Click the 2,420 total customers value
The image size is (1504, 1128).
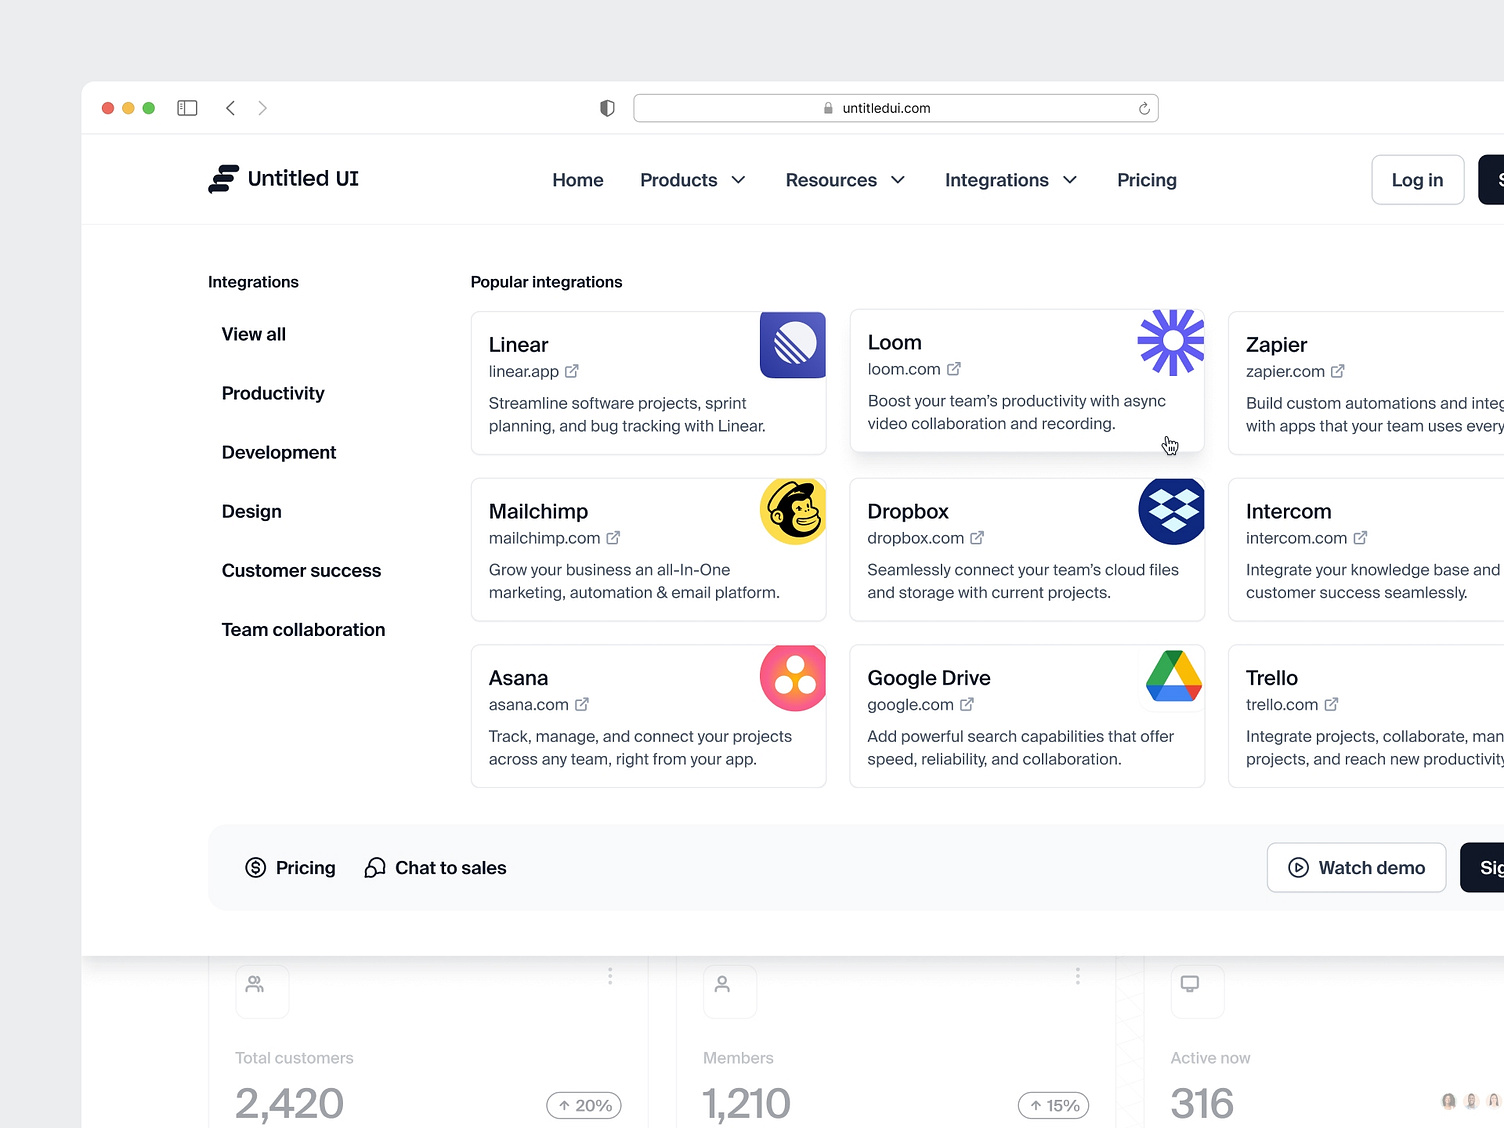tap(290, 1104)
